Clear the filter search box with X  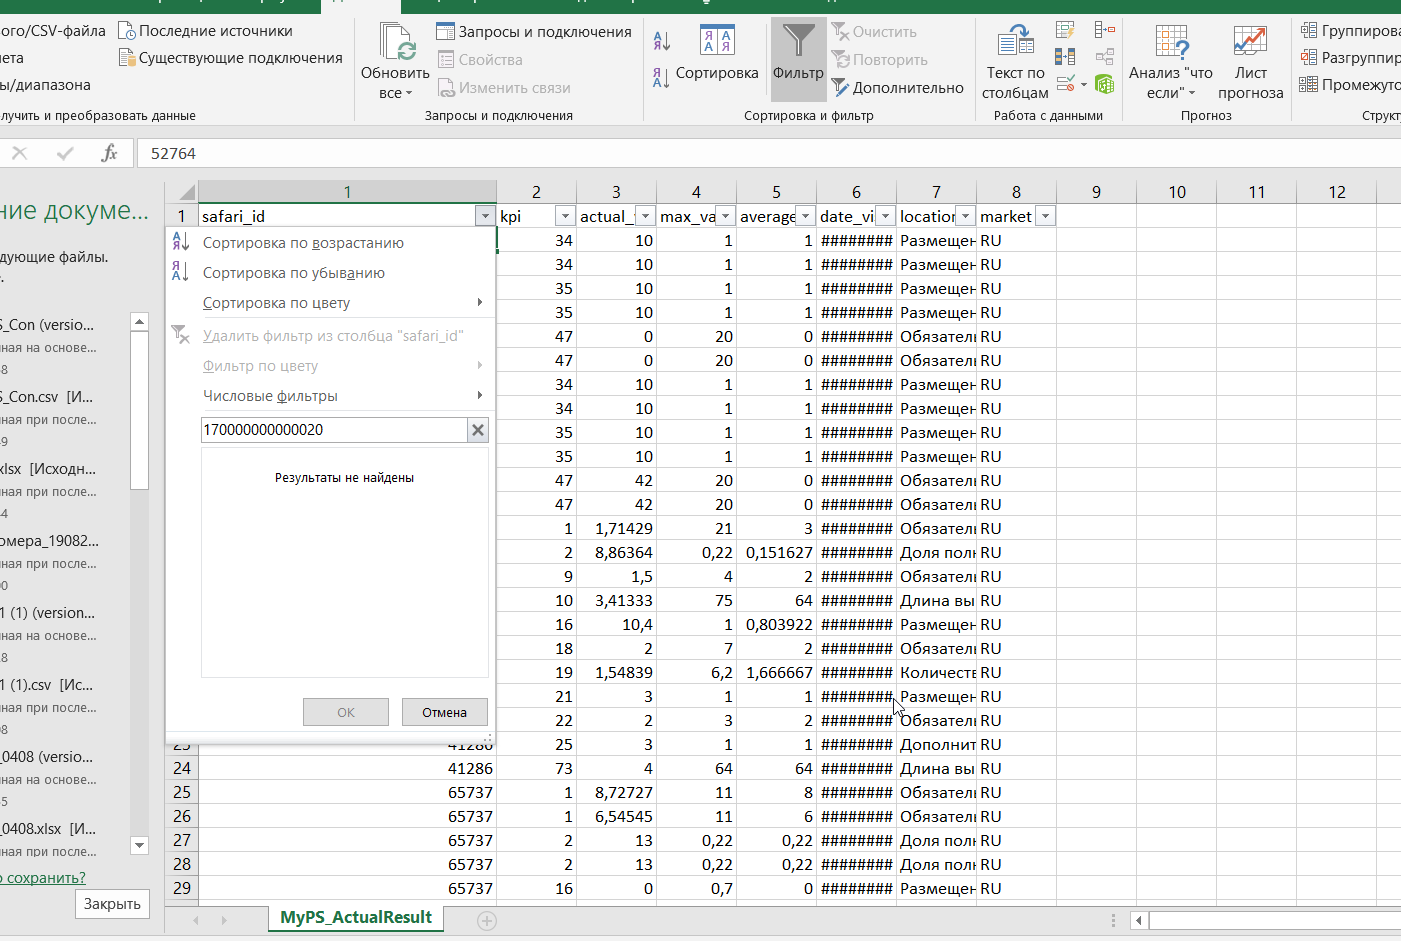(478, 430)
